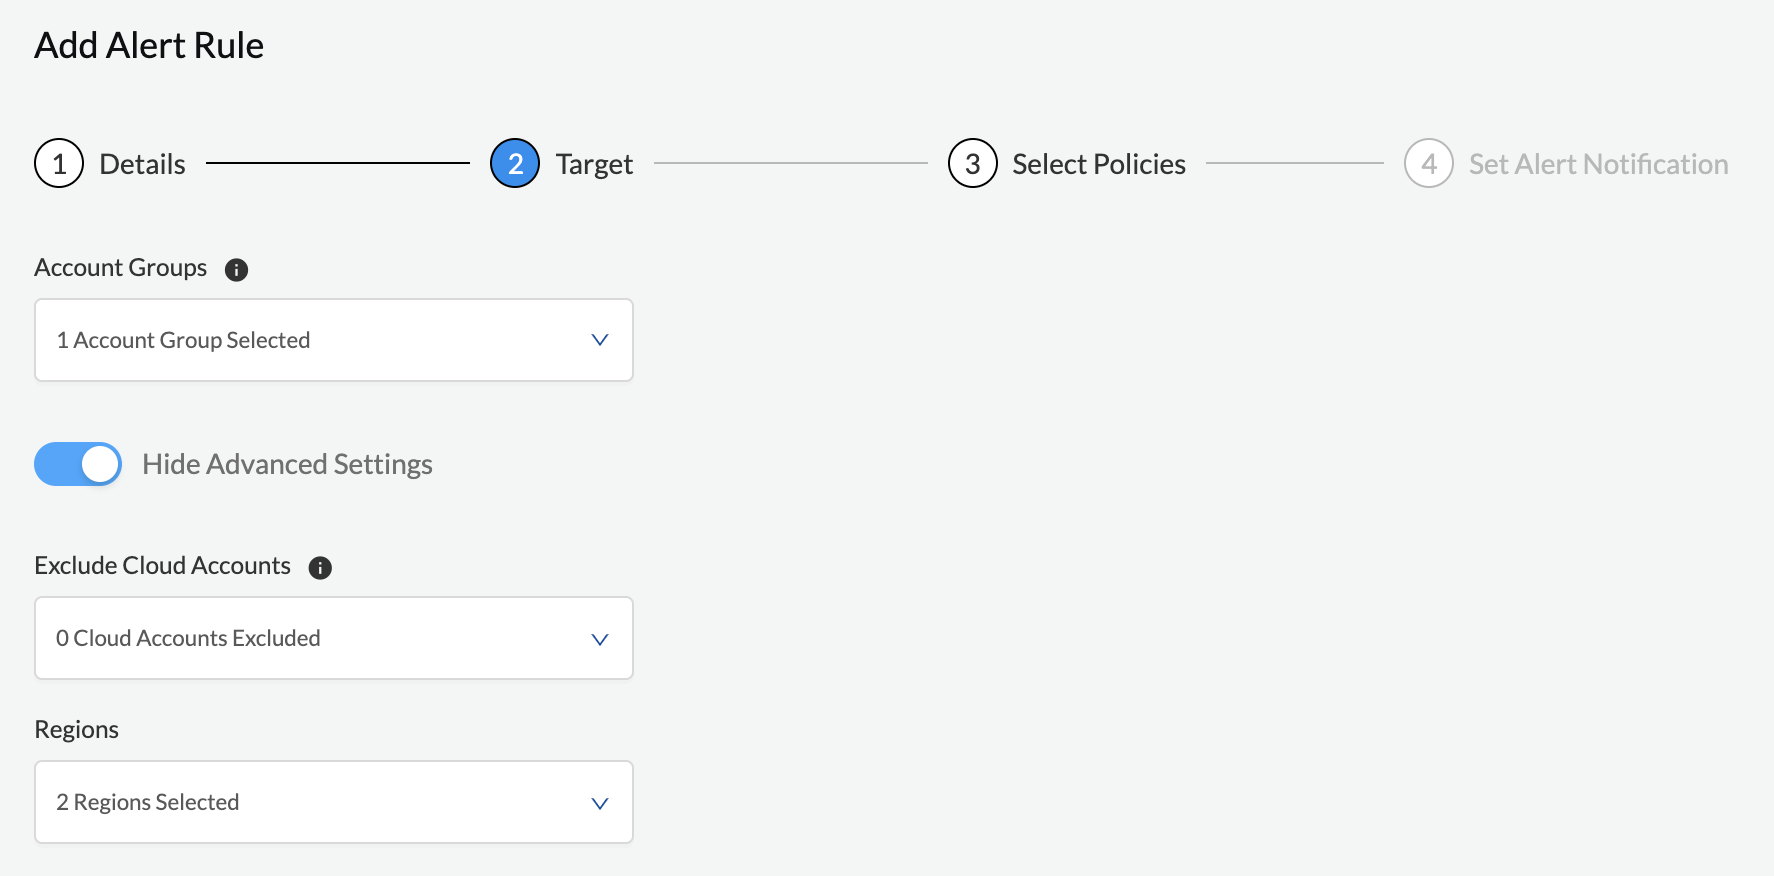Click the step 3 circle icon
Image resolution: width=1774 pixels, height=876 pixels.
coord(972,164)
